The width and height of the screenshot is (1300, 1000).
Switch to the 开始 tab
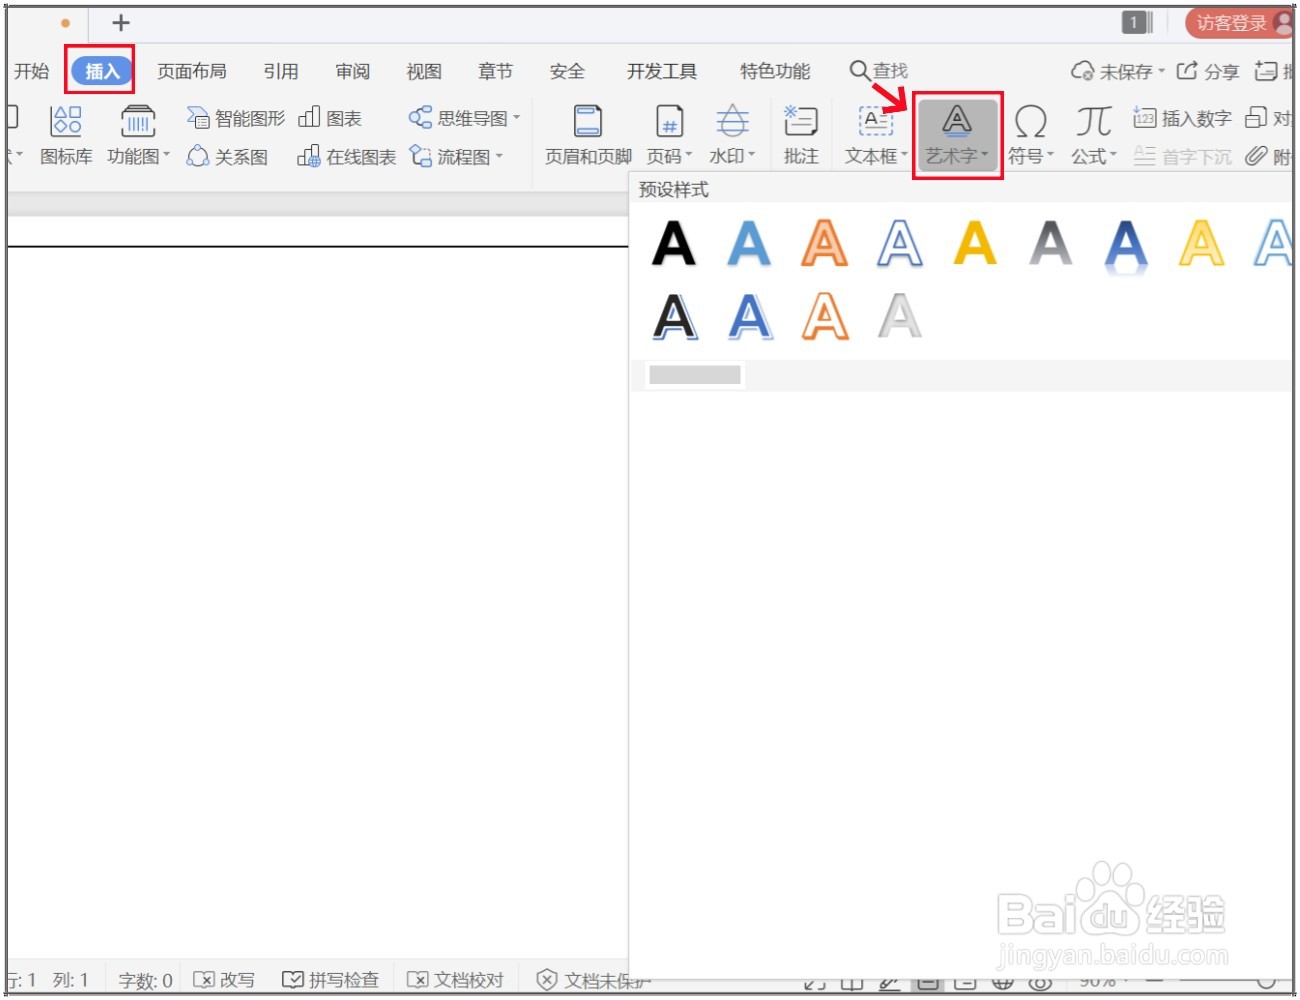tap(31, 71)
